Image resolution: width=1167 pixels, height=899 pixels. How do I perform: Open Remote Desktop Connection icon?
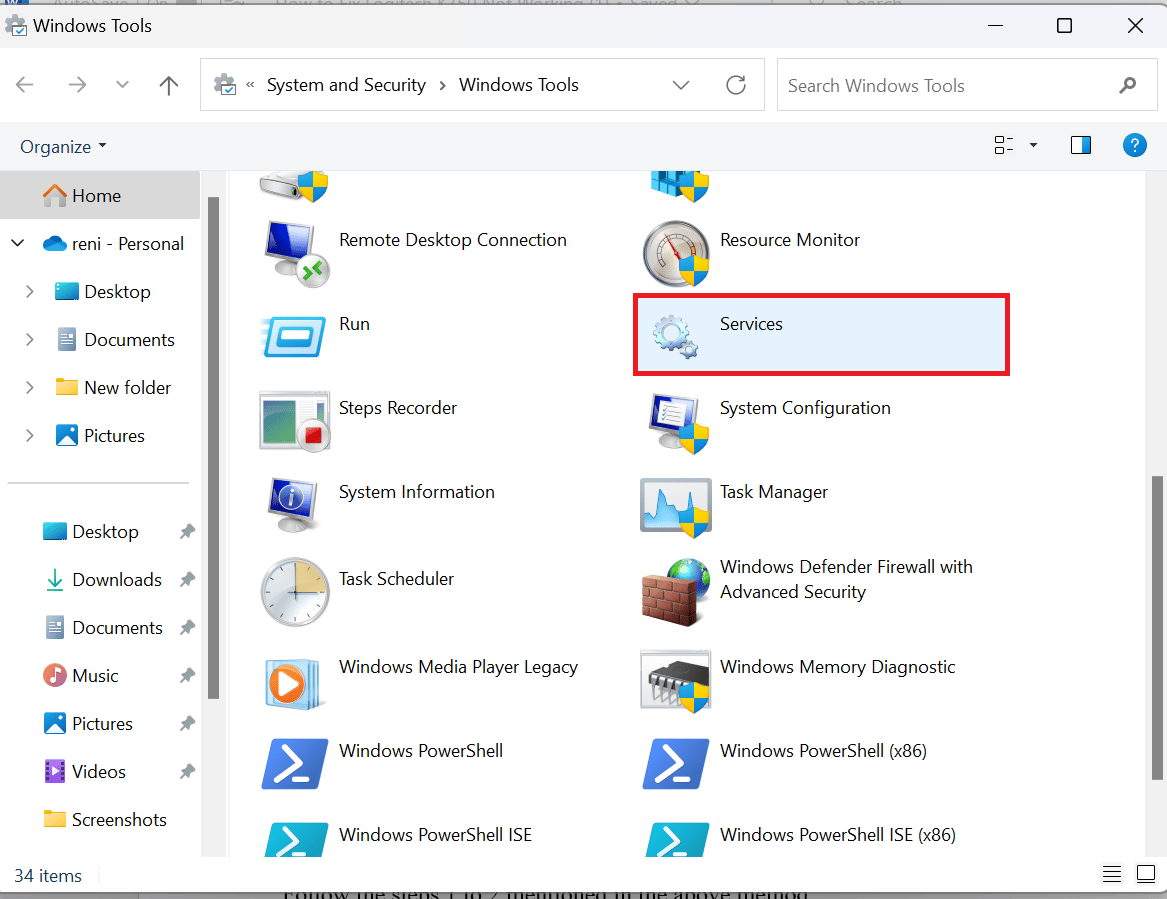click(296, 253)
